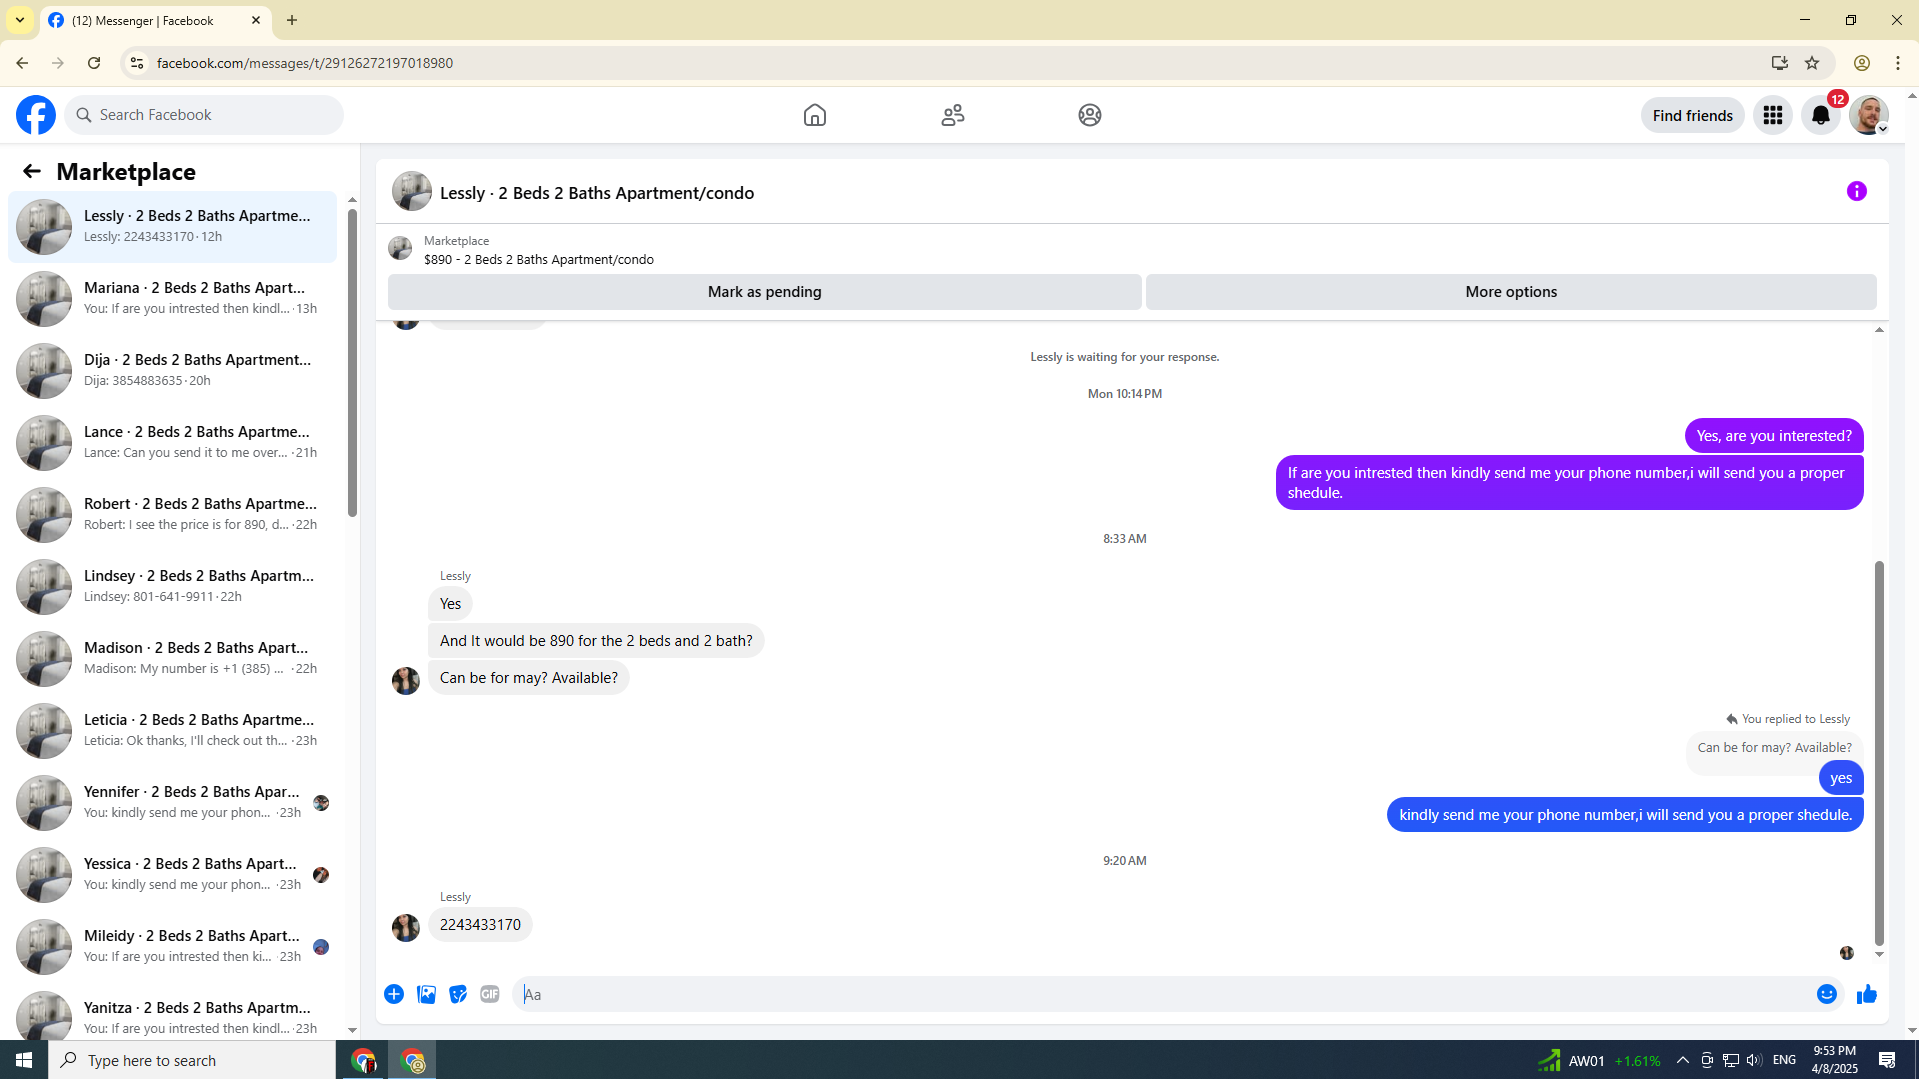Viewport: 1919px width, 1079px height.
Task: Open account profile picture menu
Action: [x=1869, y=115]
